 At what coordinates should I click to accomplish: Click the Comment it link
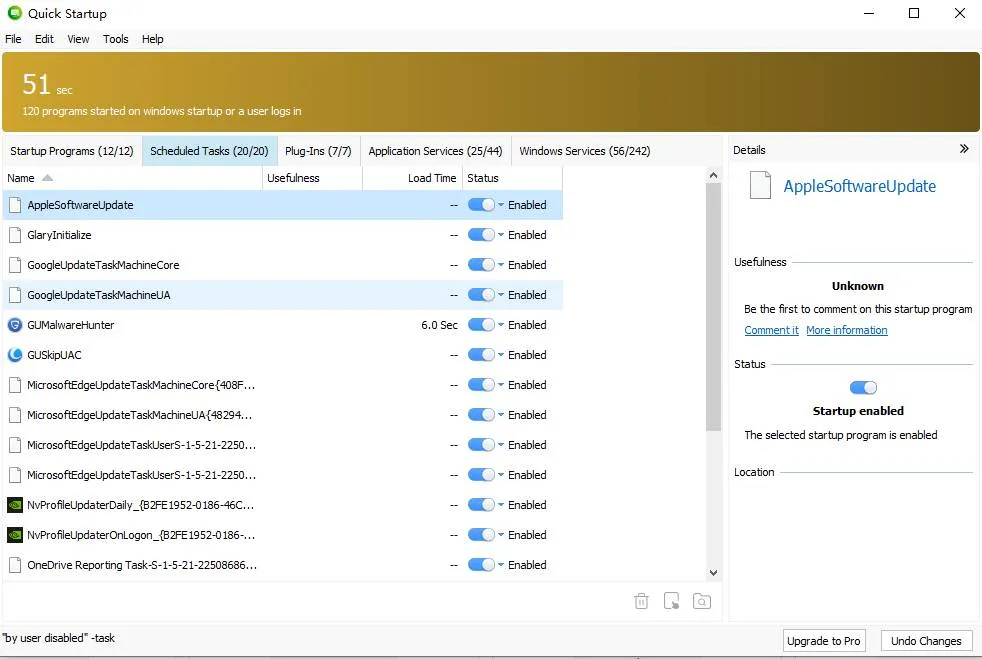click(772, 330)
